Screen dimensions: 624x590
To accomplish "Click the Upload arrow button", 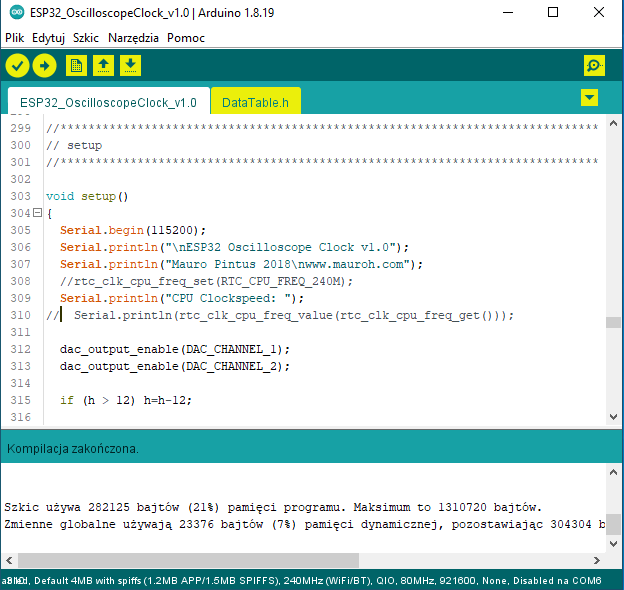I will (x=44, y=66).
